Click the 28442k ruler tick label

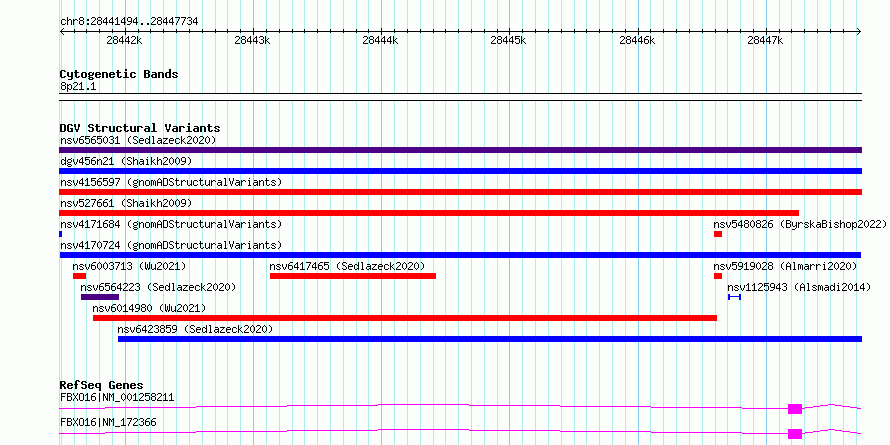click(x=124, y=41)
